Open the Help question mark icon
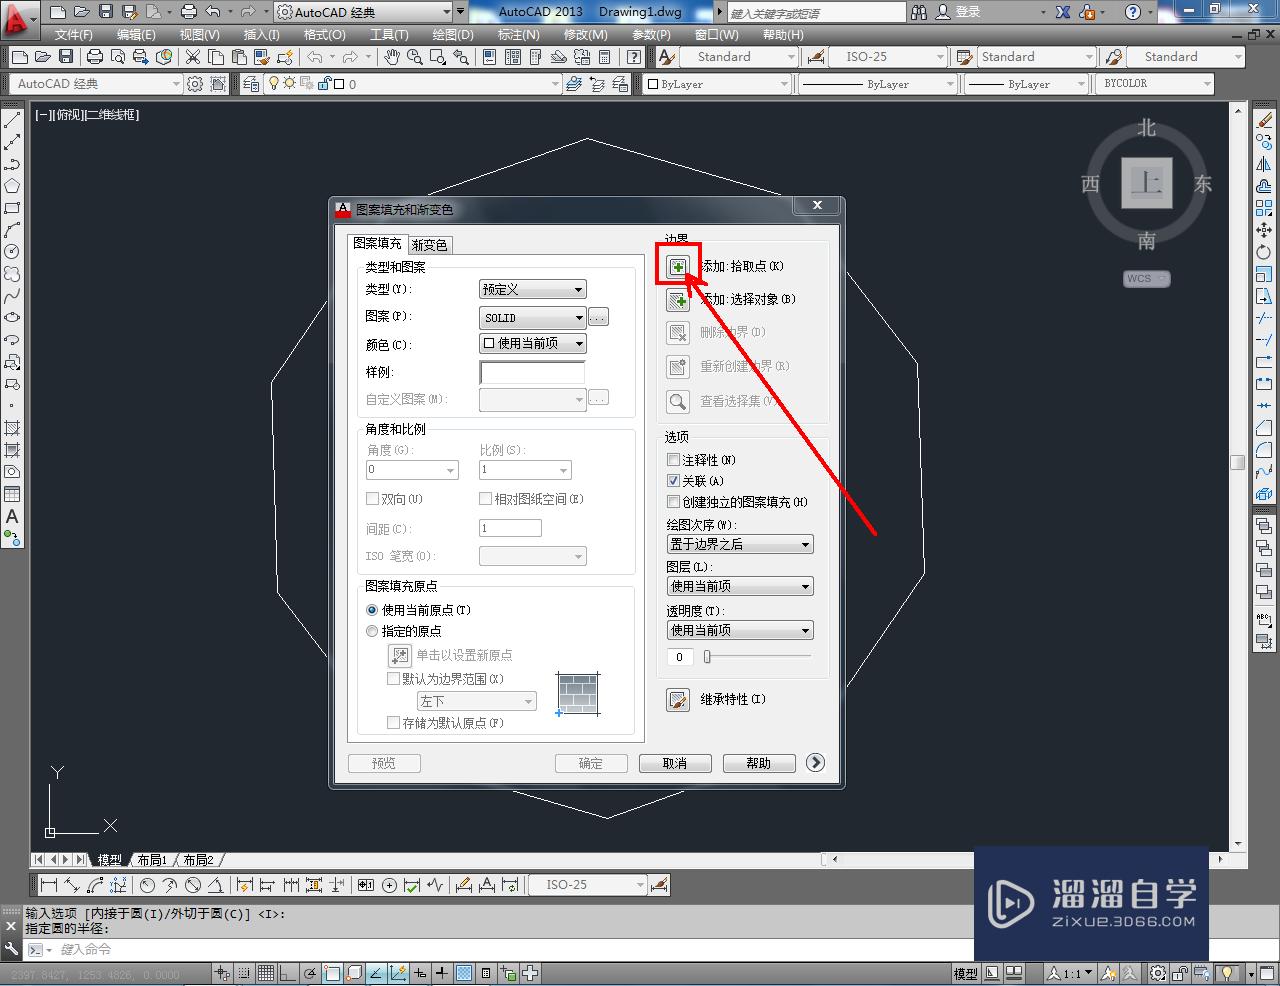This screenshot has height=986, width=1280. (1132, 12)
